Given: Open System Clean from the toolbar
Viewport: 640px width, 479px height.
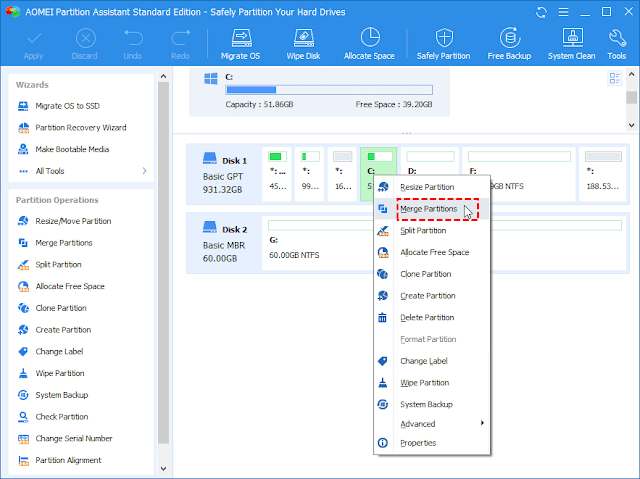Looking at the screenshot, I should pyautogui.click(x=571, y=44).
